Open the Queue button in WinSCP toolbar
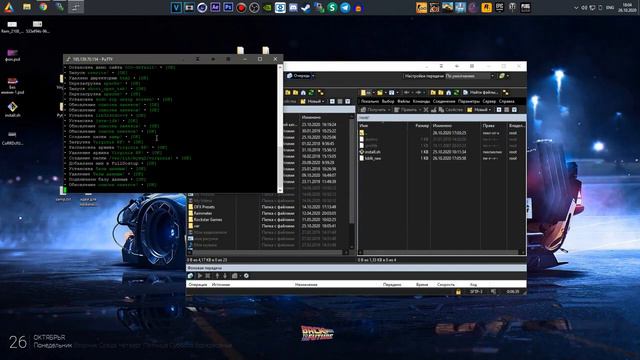Viewport: 640px width, 360px height. click(x=298, y=76)
